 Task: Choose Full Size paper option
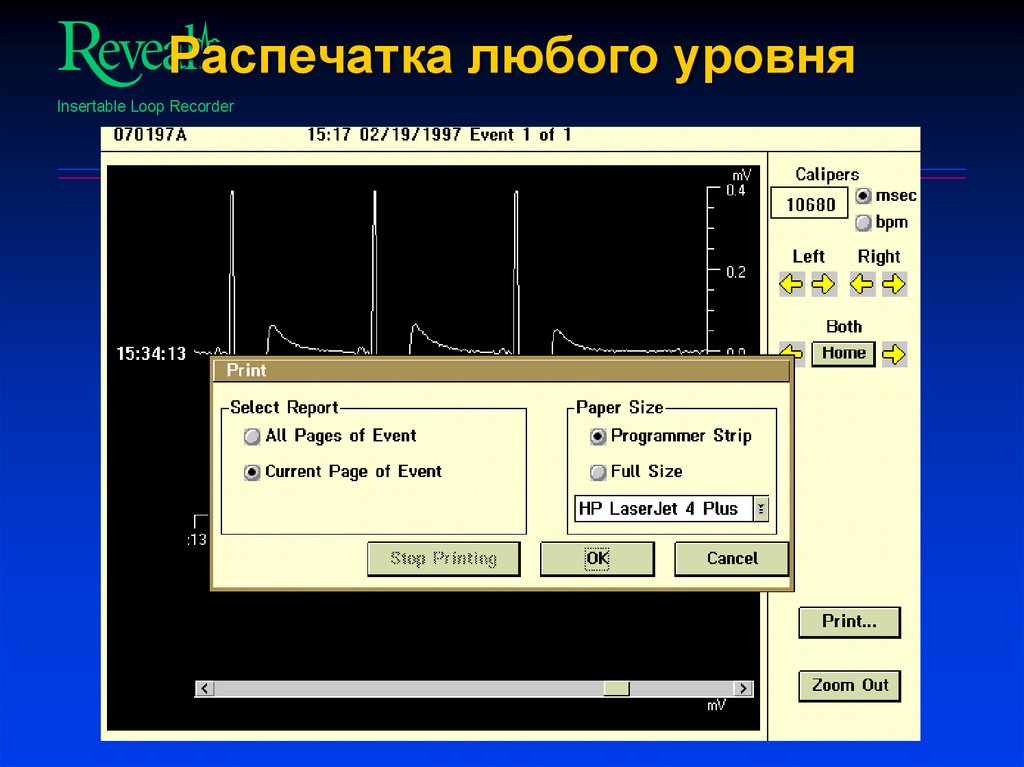597,471
